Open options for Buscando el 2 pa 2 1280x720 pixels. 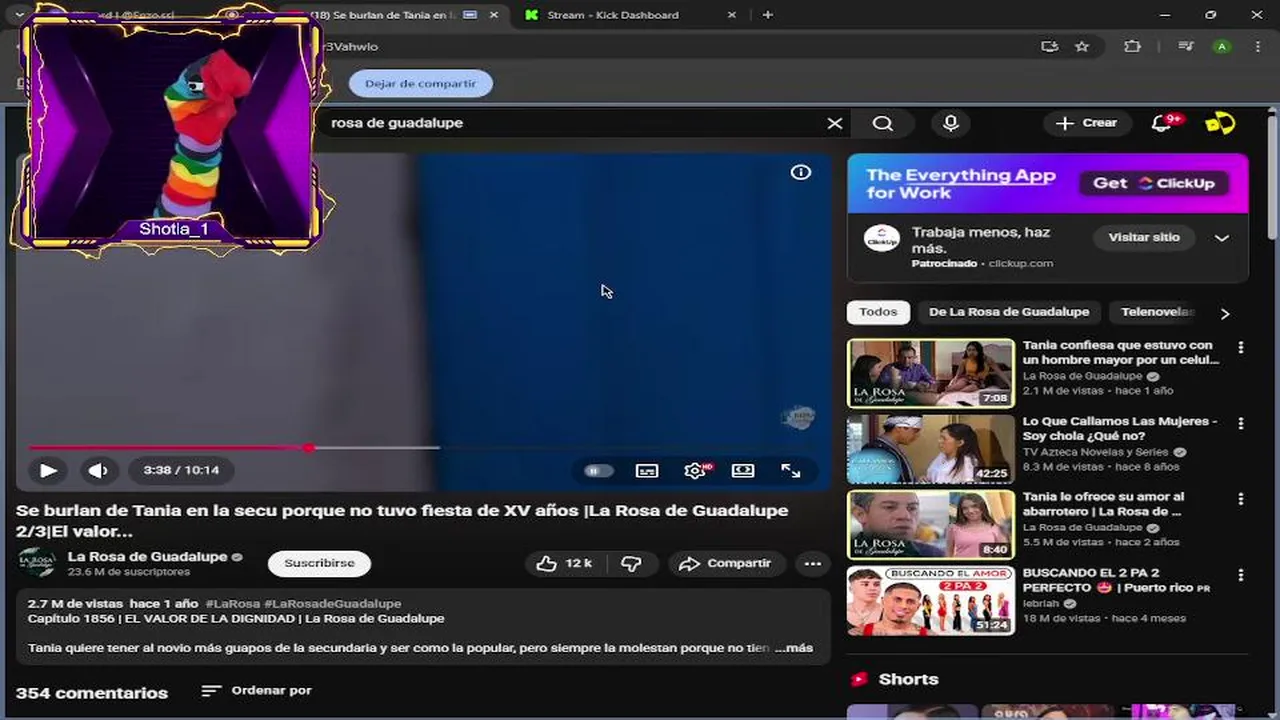point(1241,575)
